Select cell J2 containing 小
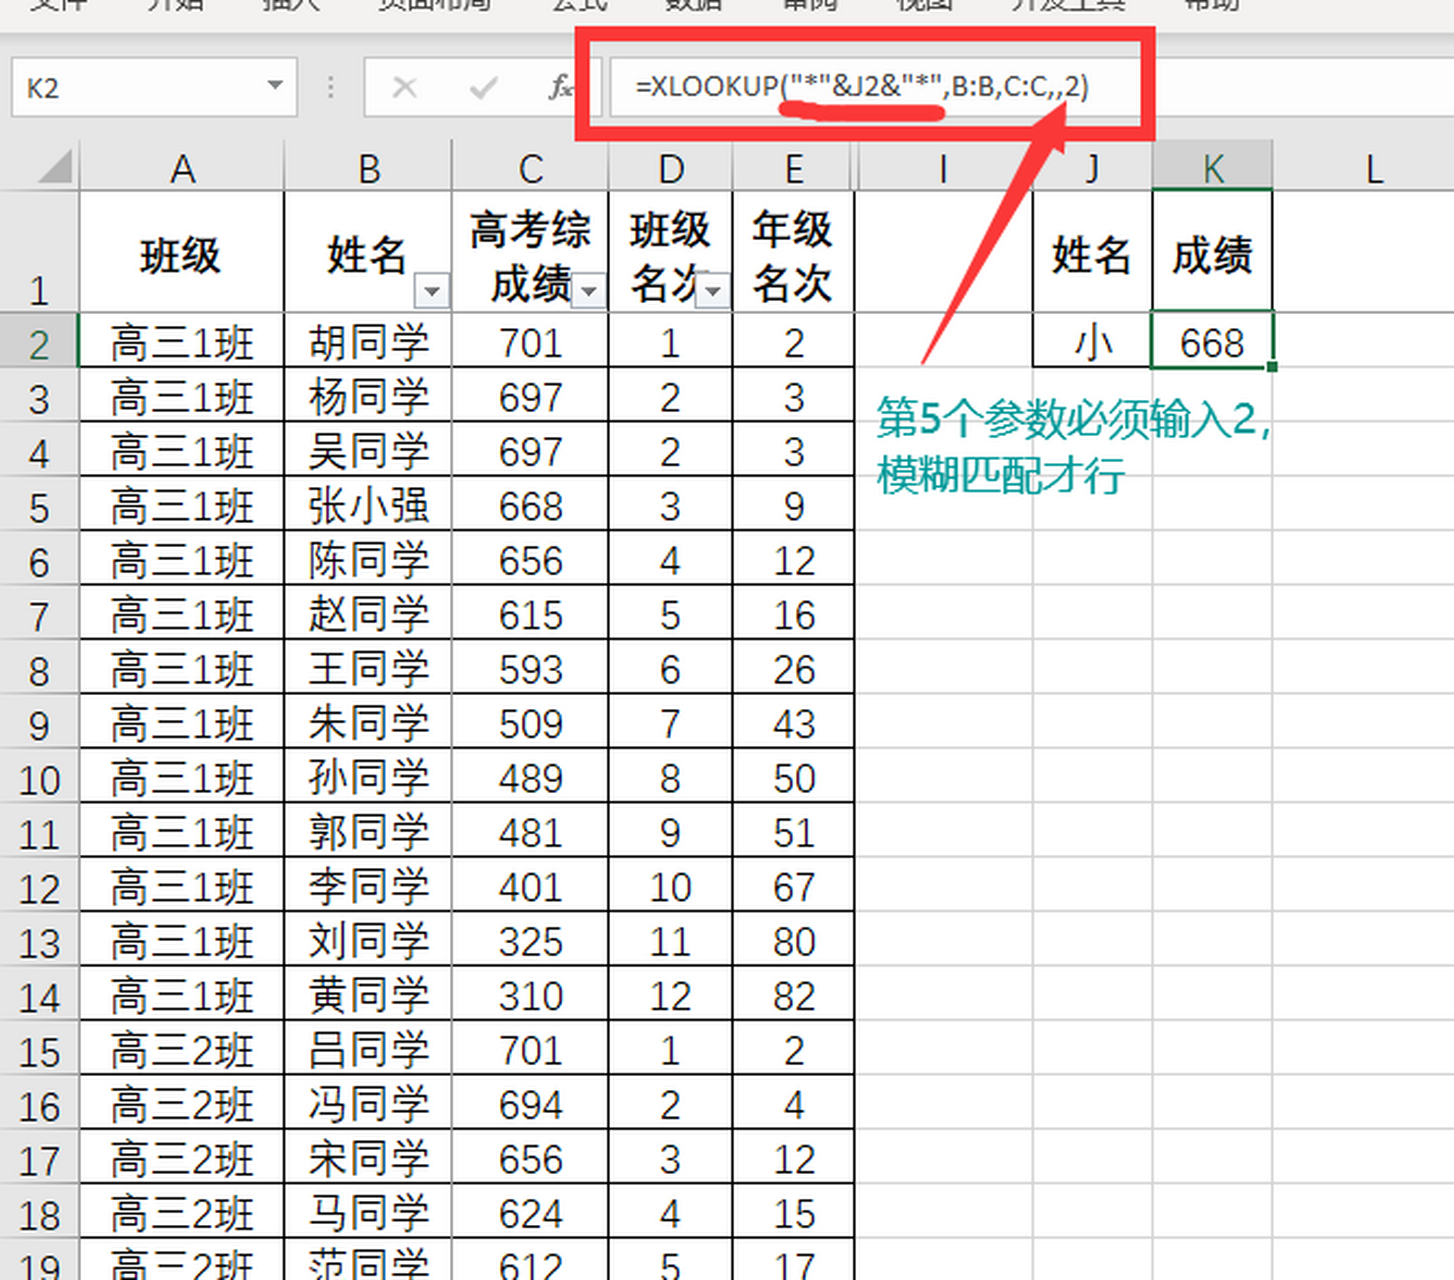The image size is (1454, 1280). click(1090, 342)
